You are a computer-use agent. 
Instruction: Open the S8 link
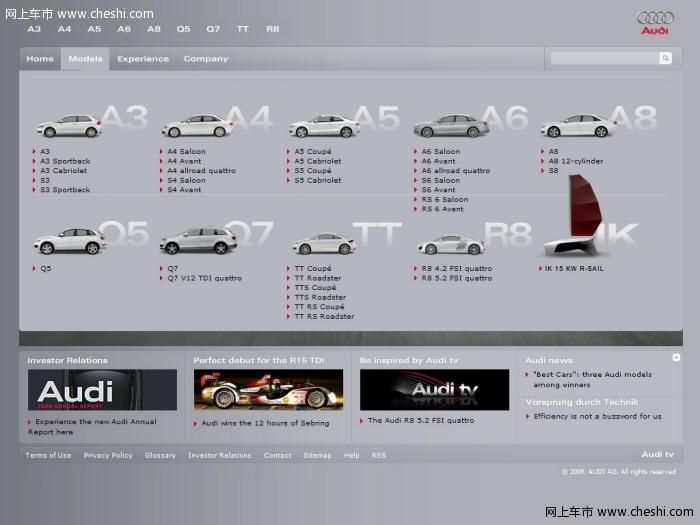coord(554,171)
